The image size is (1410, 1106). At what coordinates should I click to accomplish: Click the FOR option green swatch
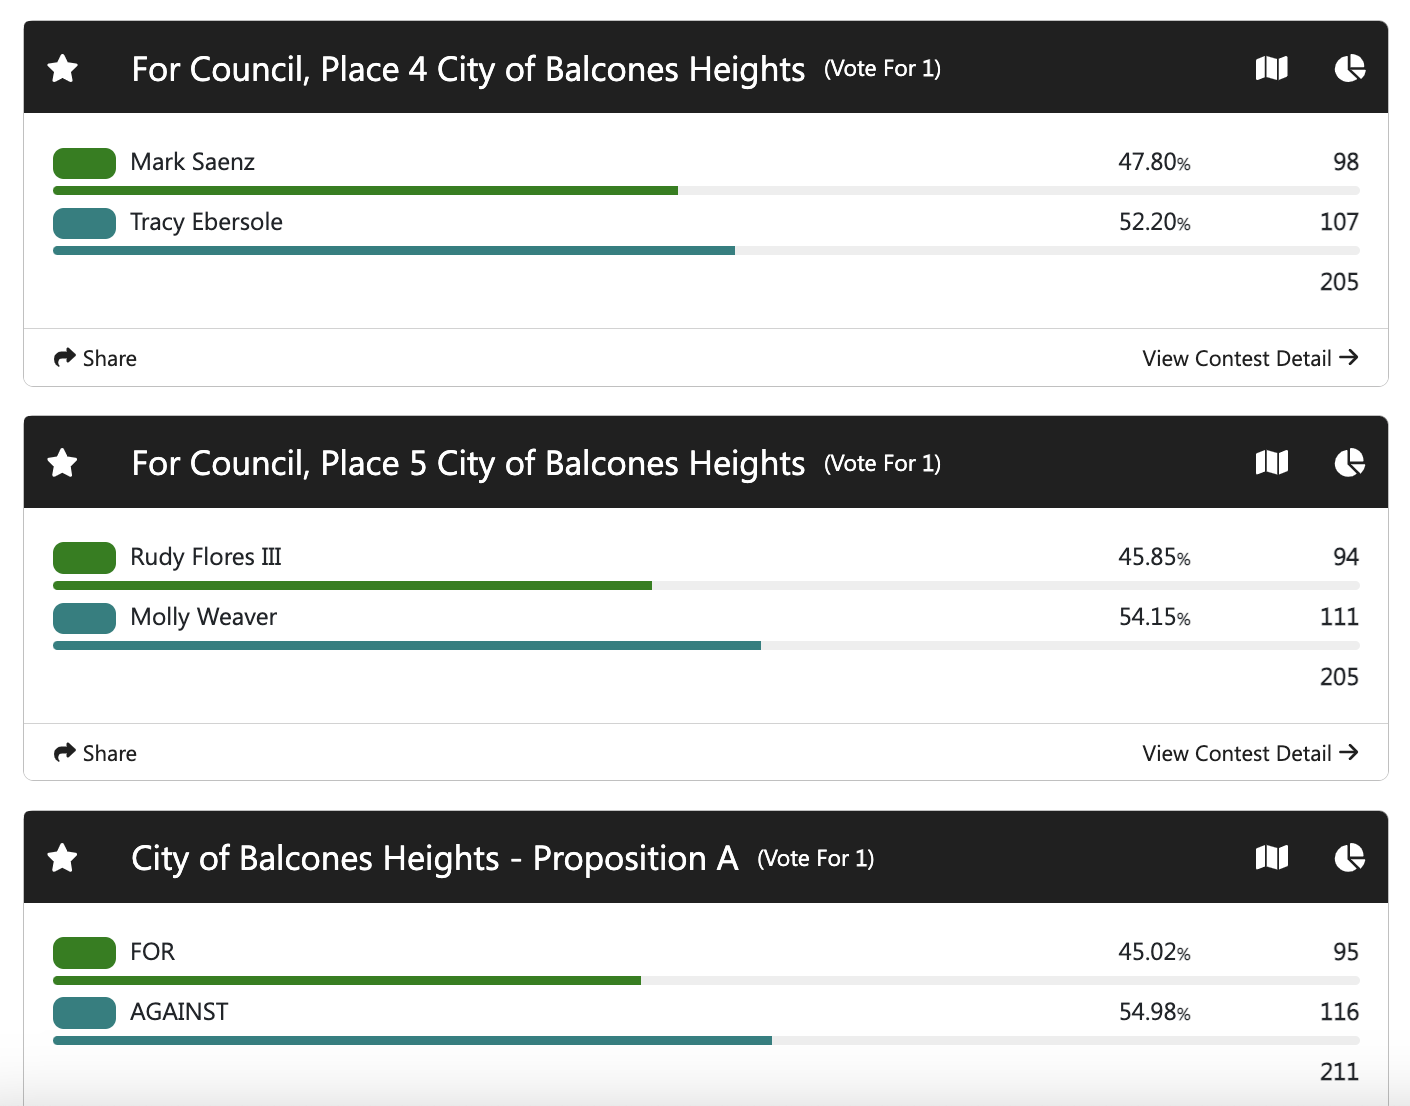[84, 953]
